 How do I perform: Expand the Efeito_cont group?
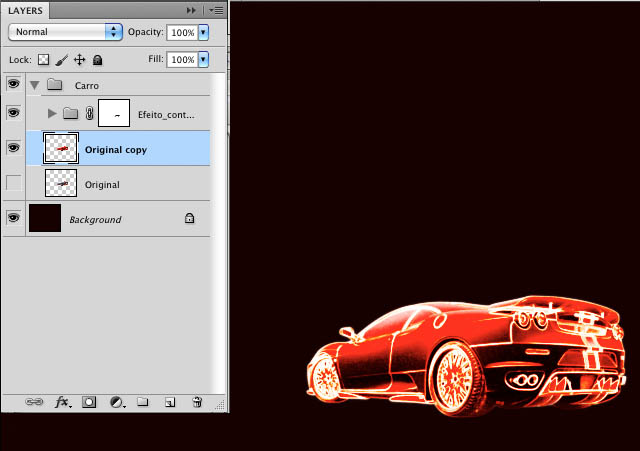click(52, 113)
